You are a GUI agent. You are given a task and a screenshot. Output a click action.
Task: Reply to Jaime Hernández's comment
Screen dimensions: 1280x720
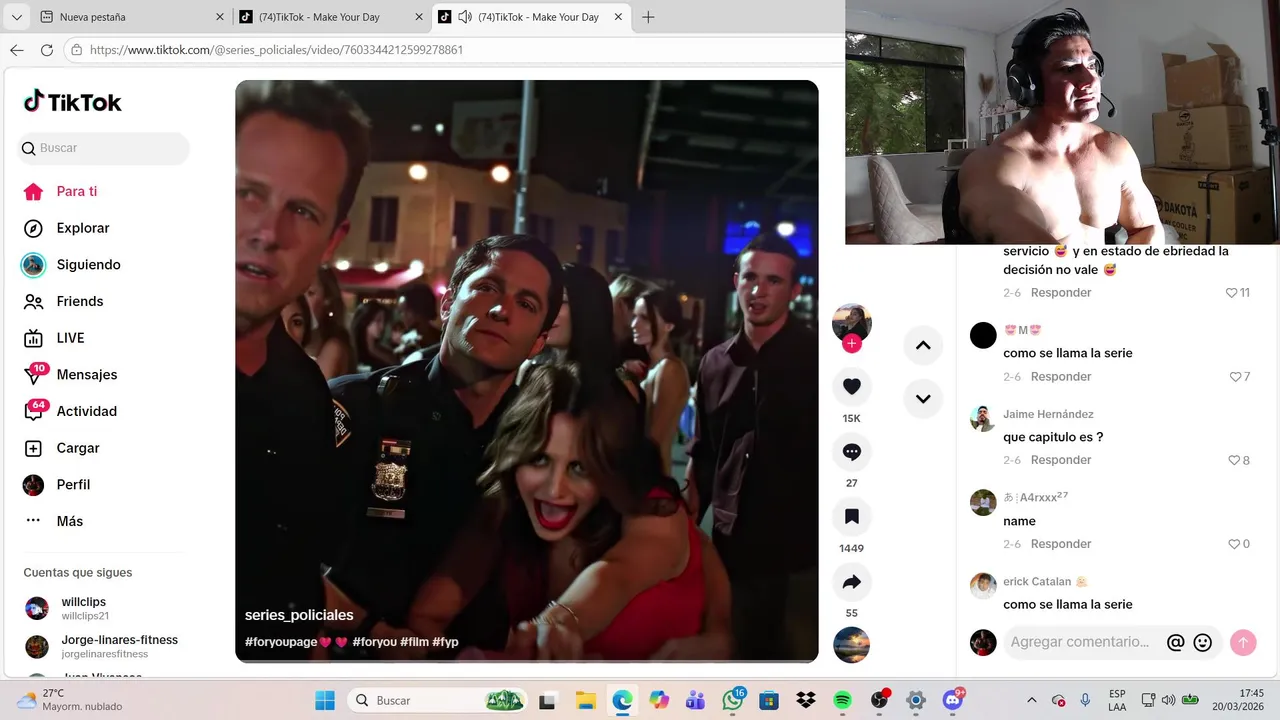pyautogui.click(x=1061, y=460)
